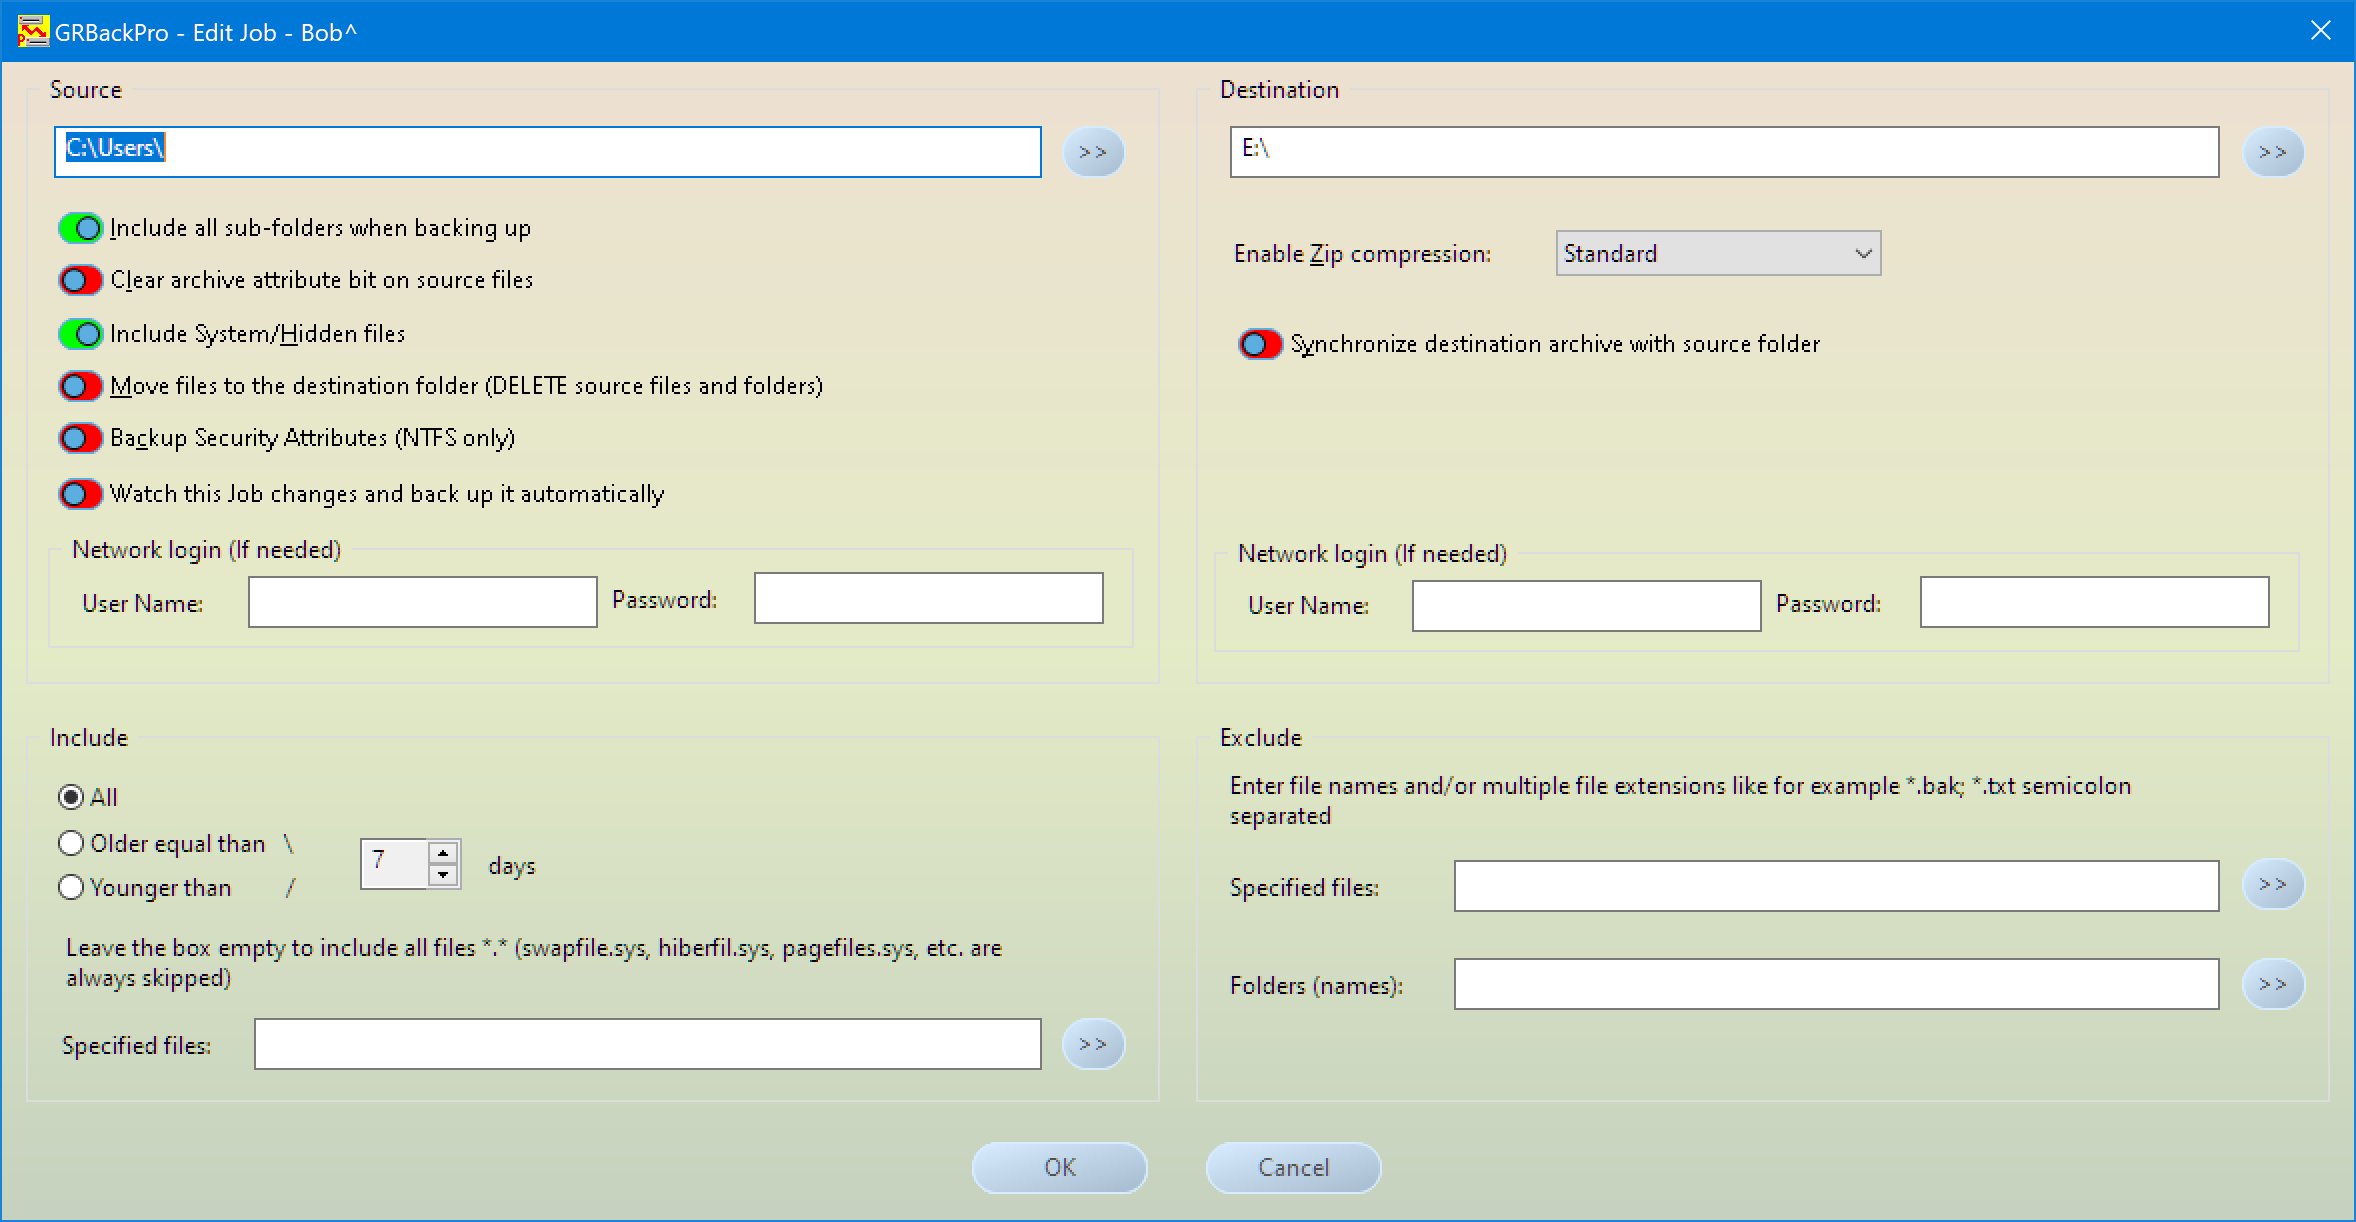Click Exclude specified files >> browse button
The image size is (2356, 1222).
click(2272, 885)
